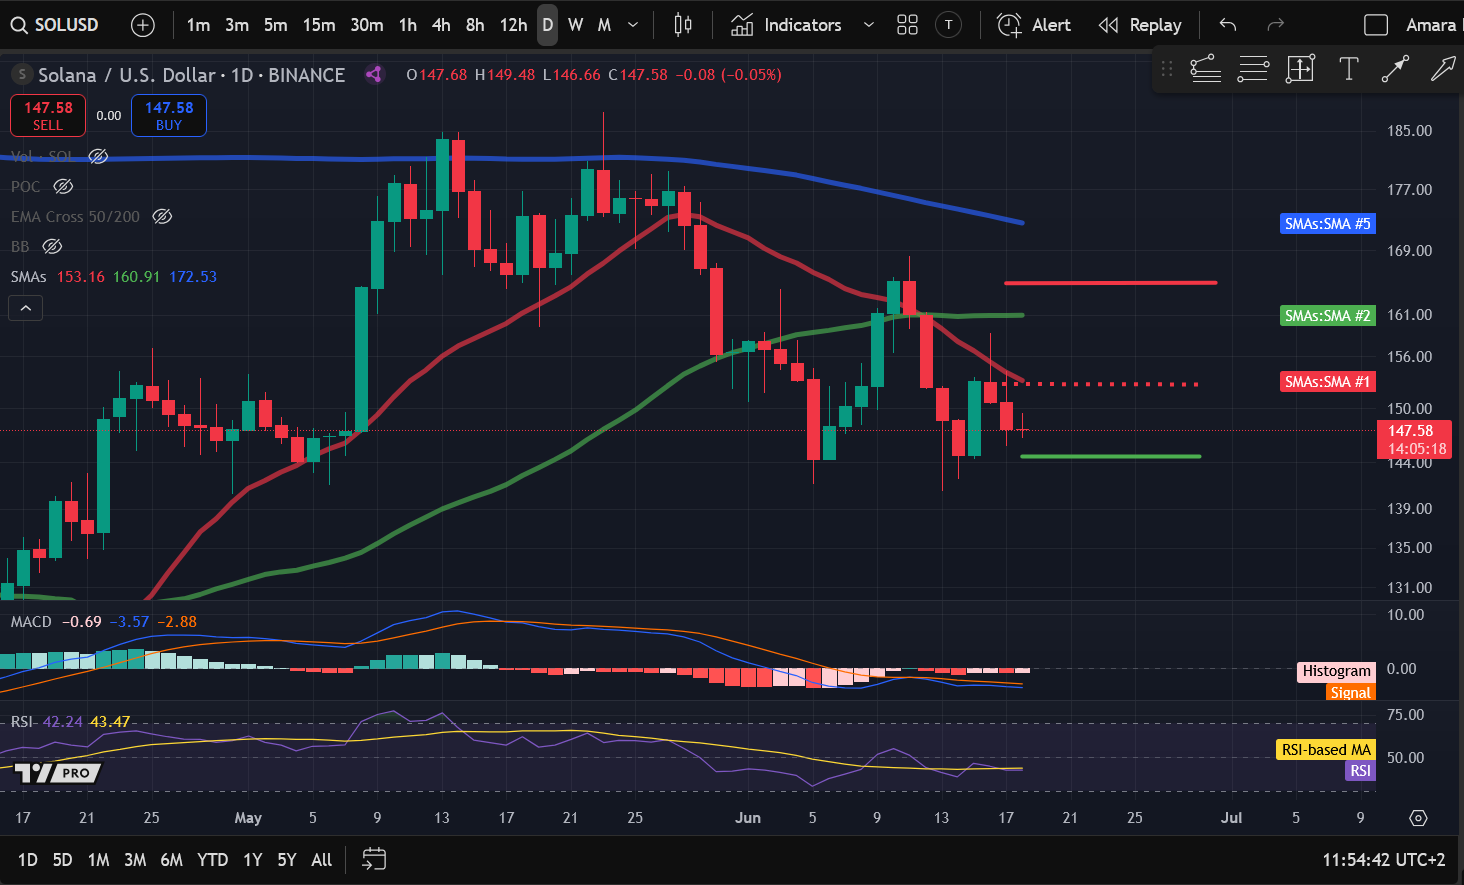Viewport: 1464px width, 885px height.
Task: Toggle visibility of the POC indicator
Action: (x=63, y=186)
